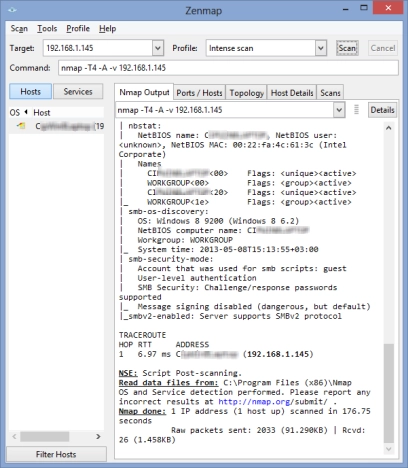Click the host OS icon in hosts list
Screen dimensions: 408x468
[x=21, y=126]
